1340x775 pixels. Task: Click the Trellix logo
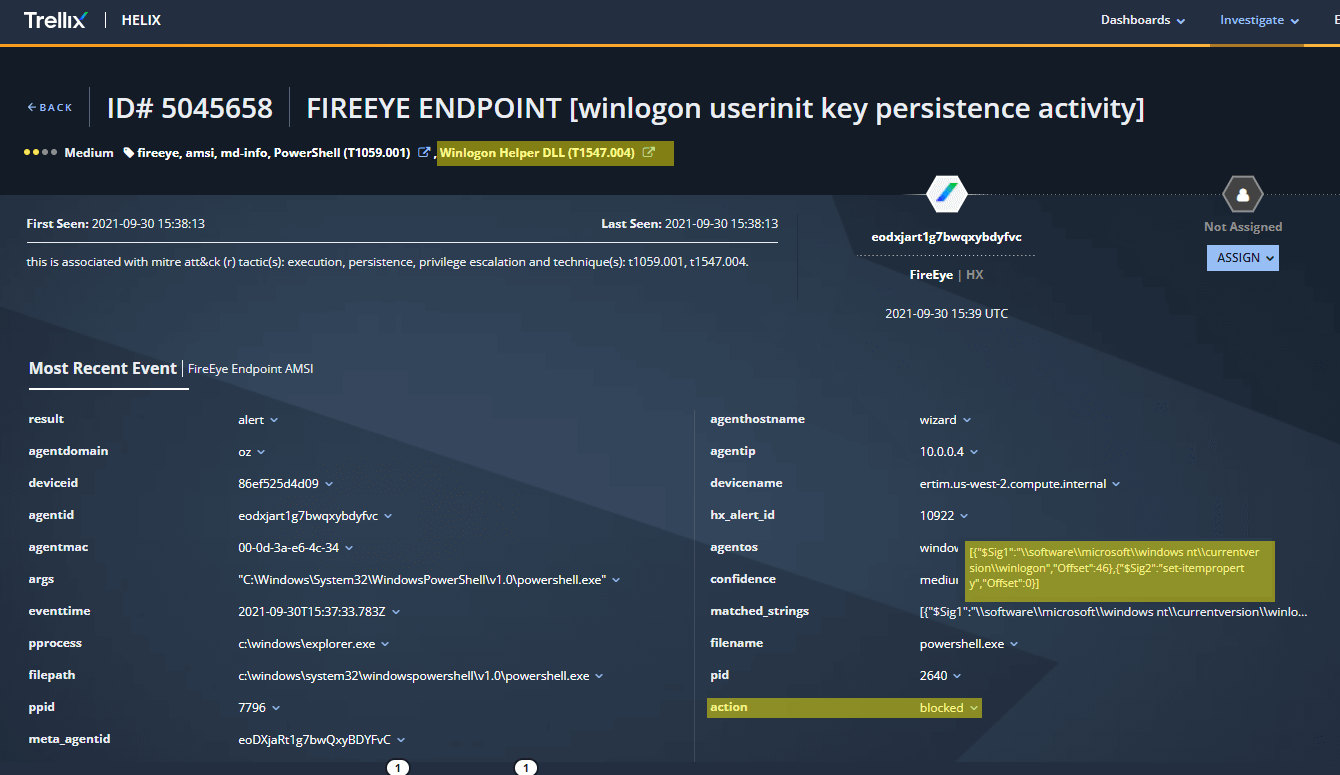click(x=55, y=20)
